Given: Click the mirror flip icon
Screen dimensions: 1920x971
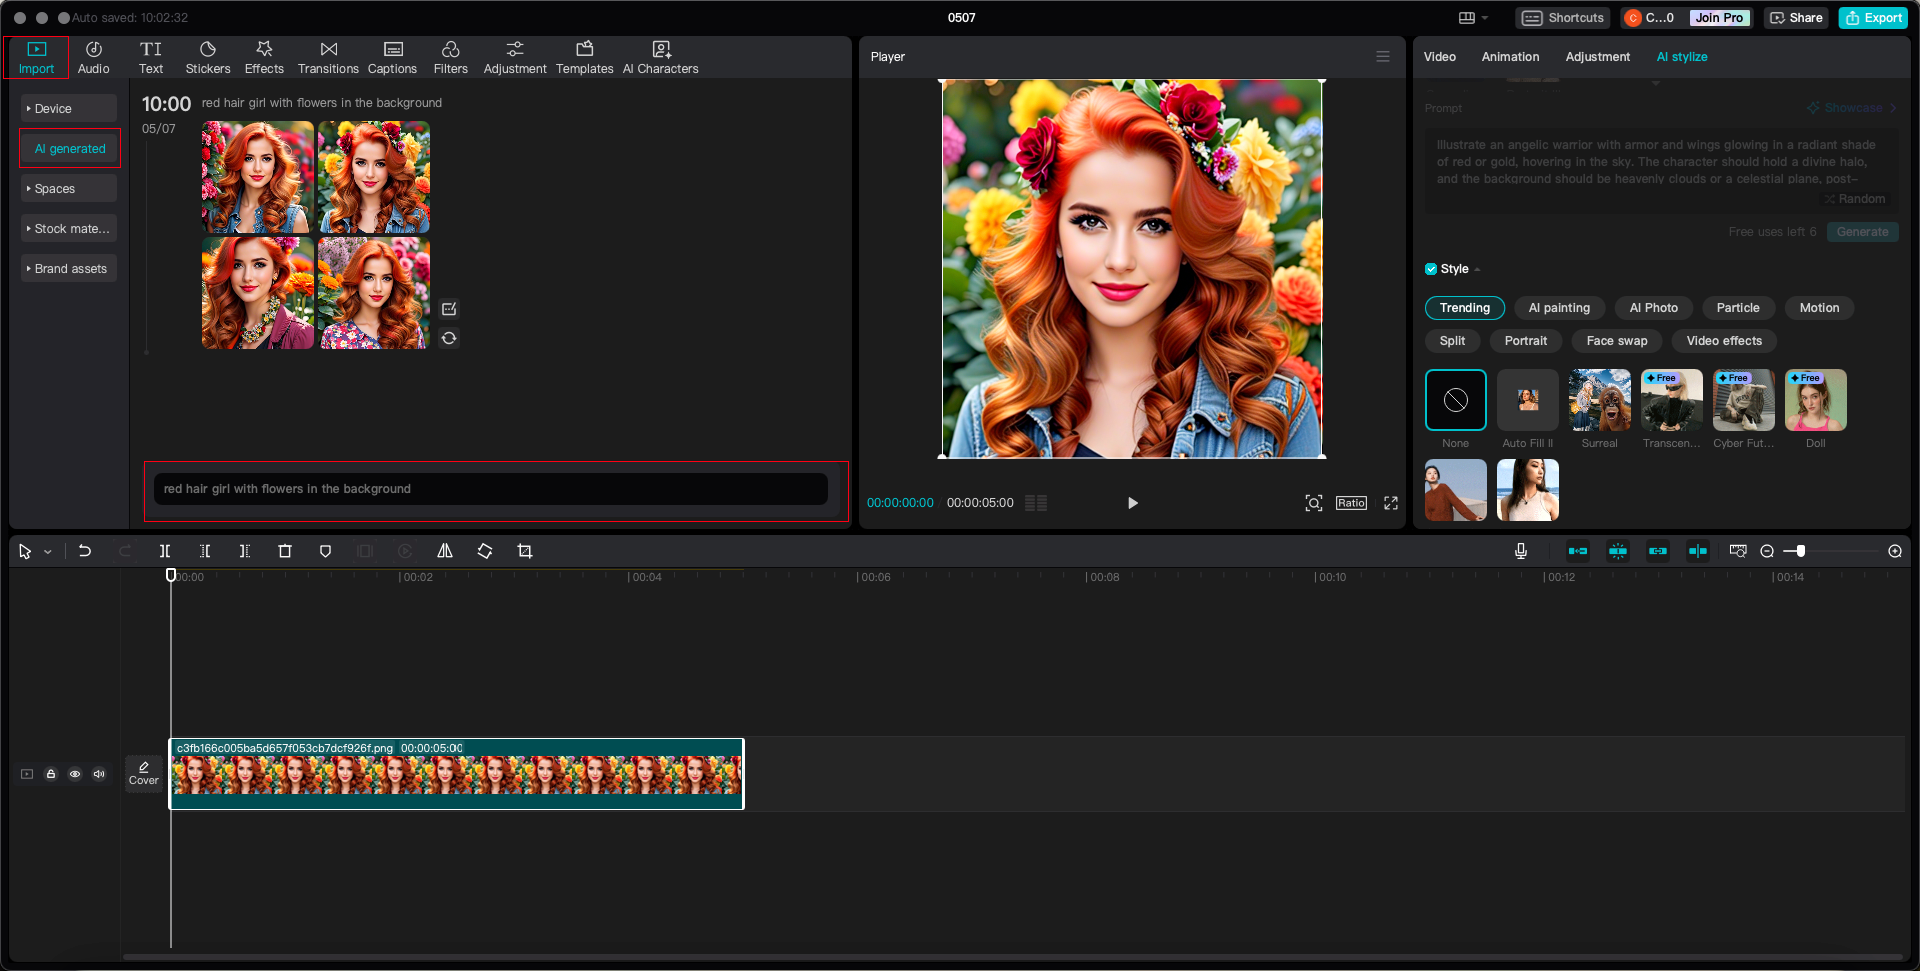Looking at the screenshot, I should [445, 551].
